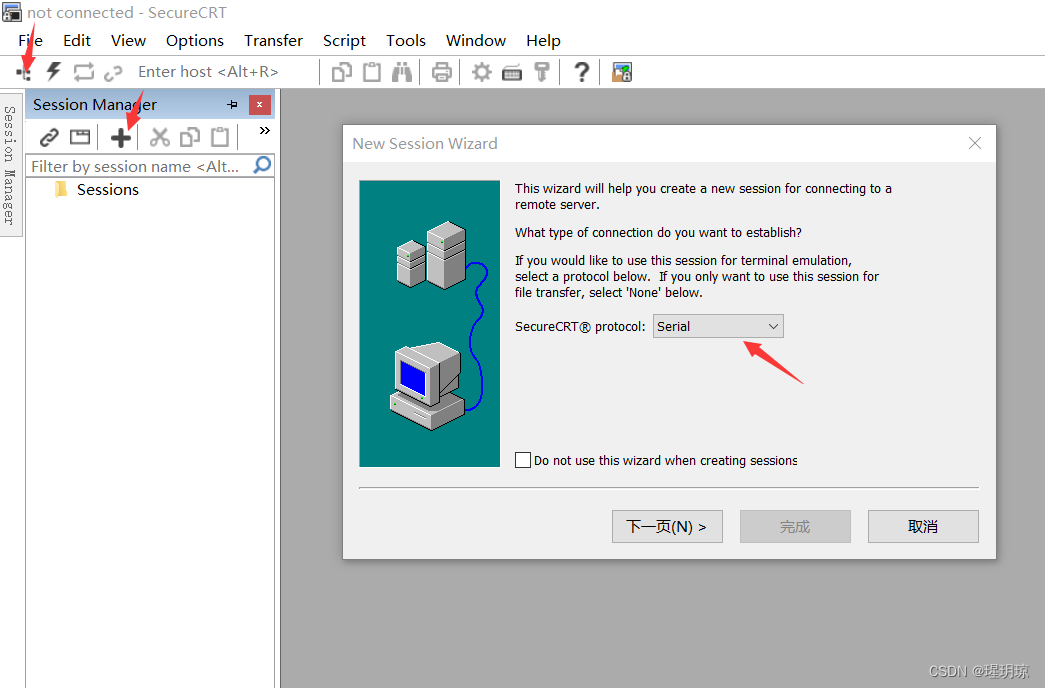Open the Options menu
Image resolution: width=1045 pixels, height=688 pixels.
point(195,41)
